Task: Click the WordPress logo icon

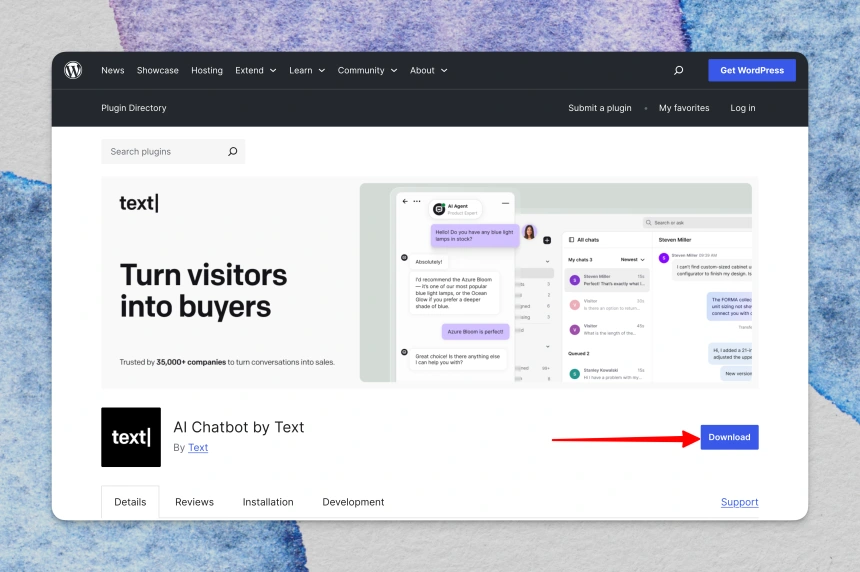Action: pos(73,70)
